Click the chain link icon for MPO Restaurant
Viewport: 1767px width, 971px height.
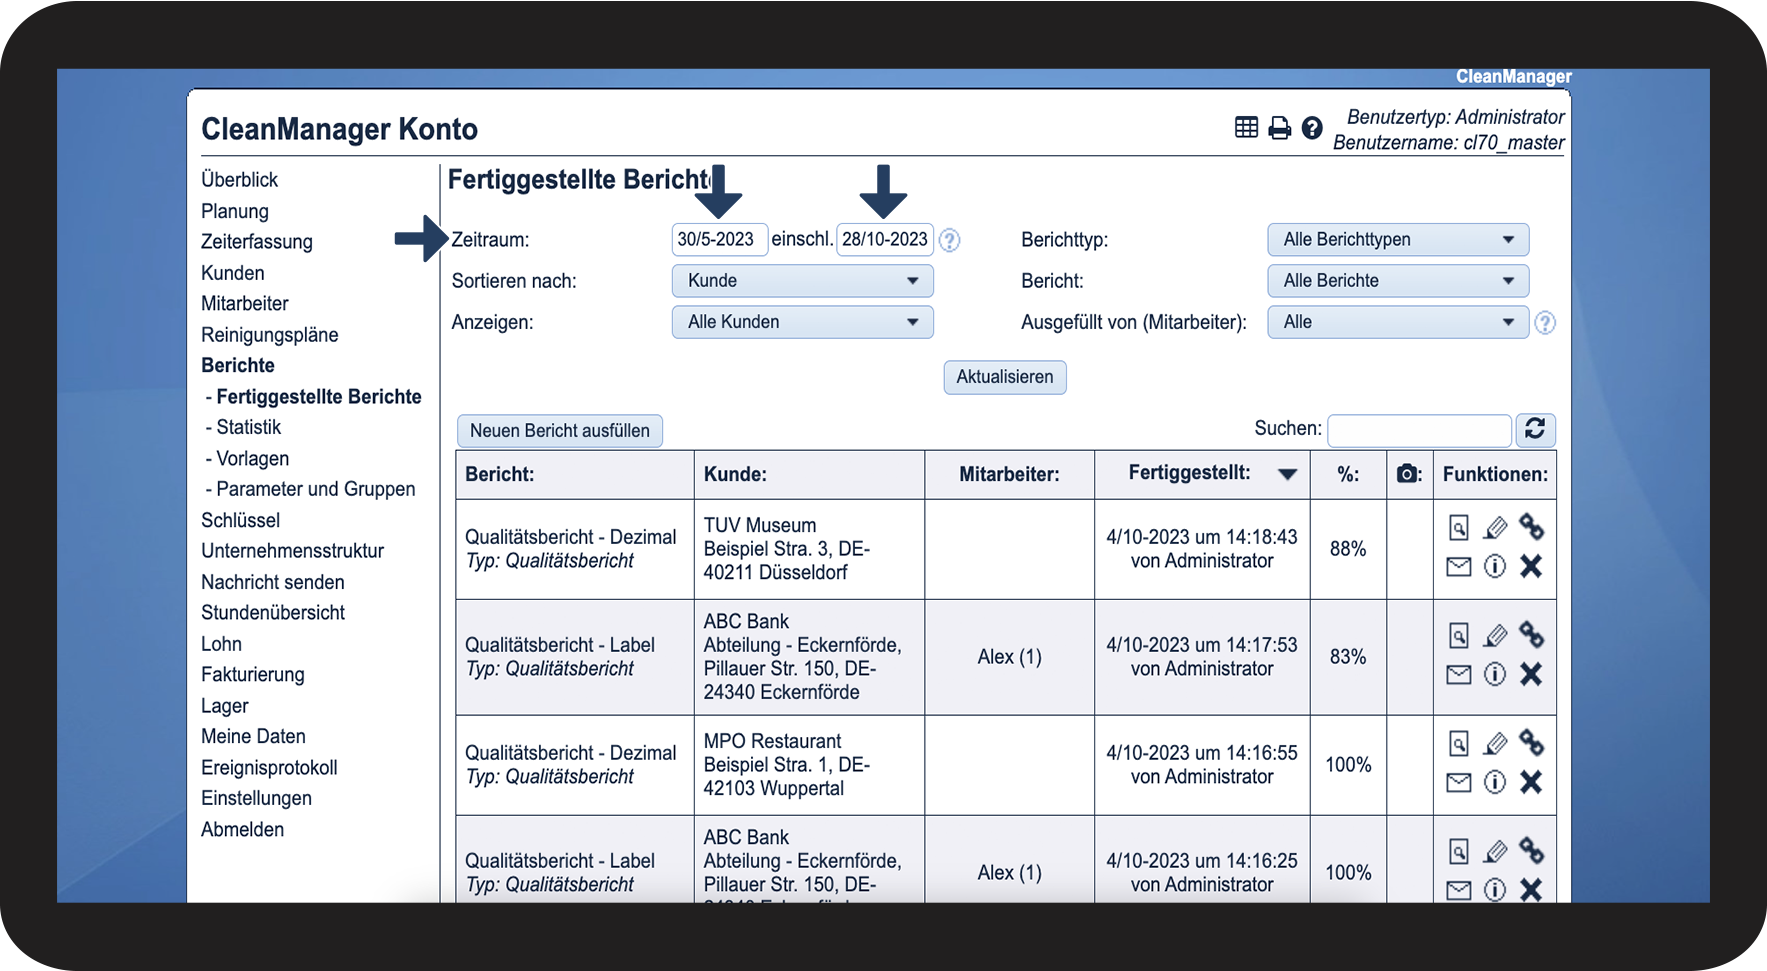[x=1531, y=742]
